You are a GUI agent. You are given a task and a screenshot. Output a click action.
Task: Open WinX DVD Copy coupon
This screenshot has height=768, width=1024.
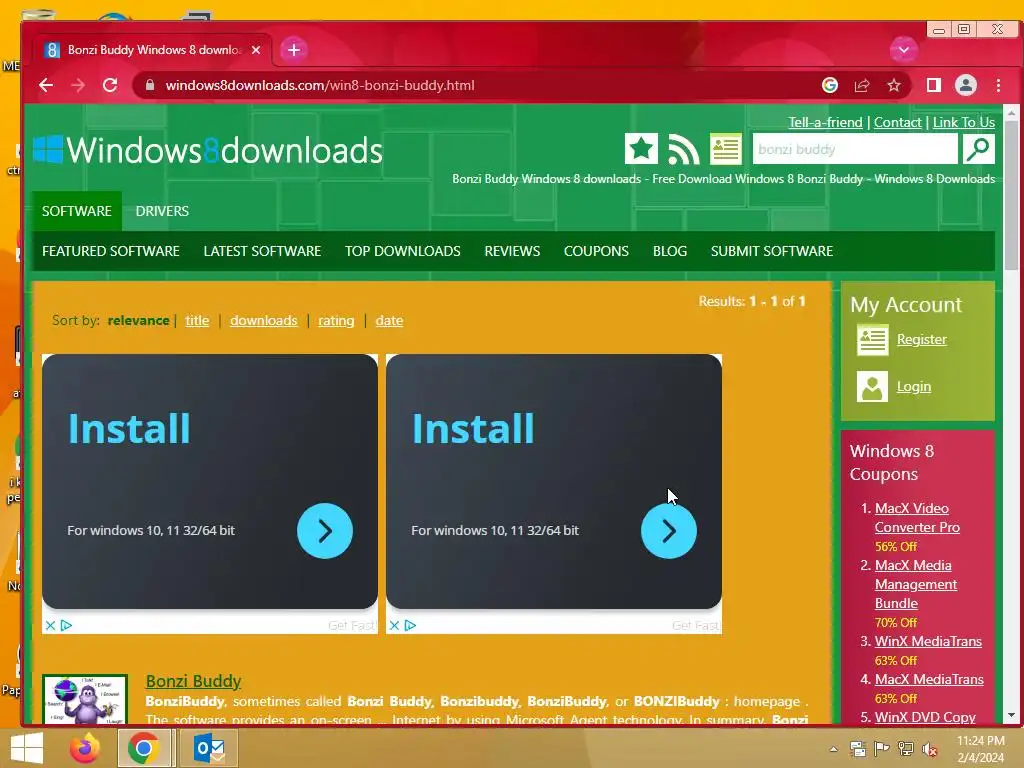pyautogui.click(x=925, y=717)
